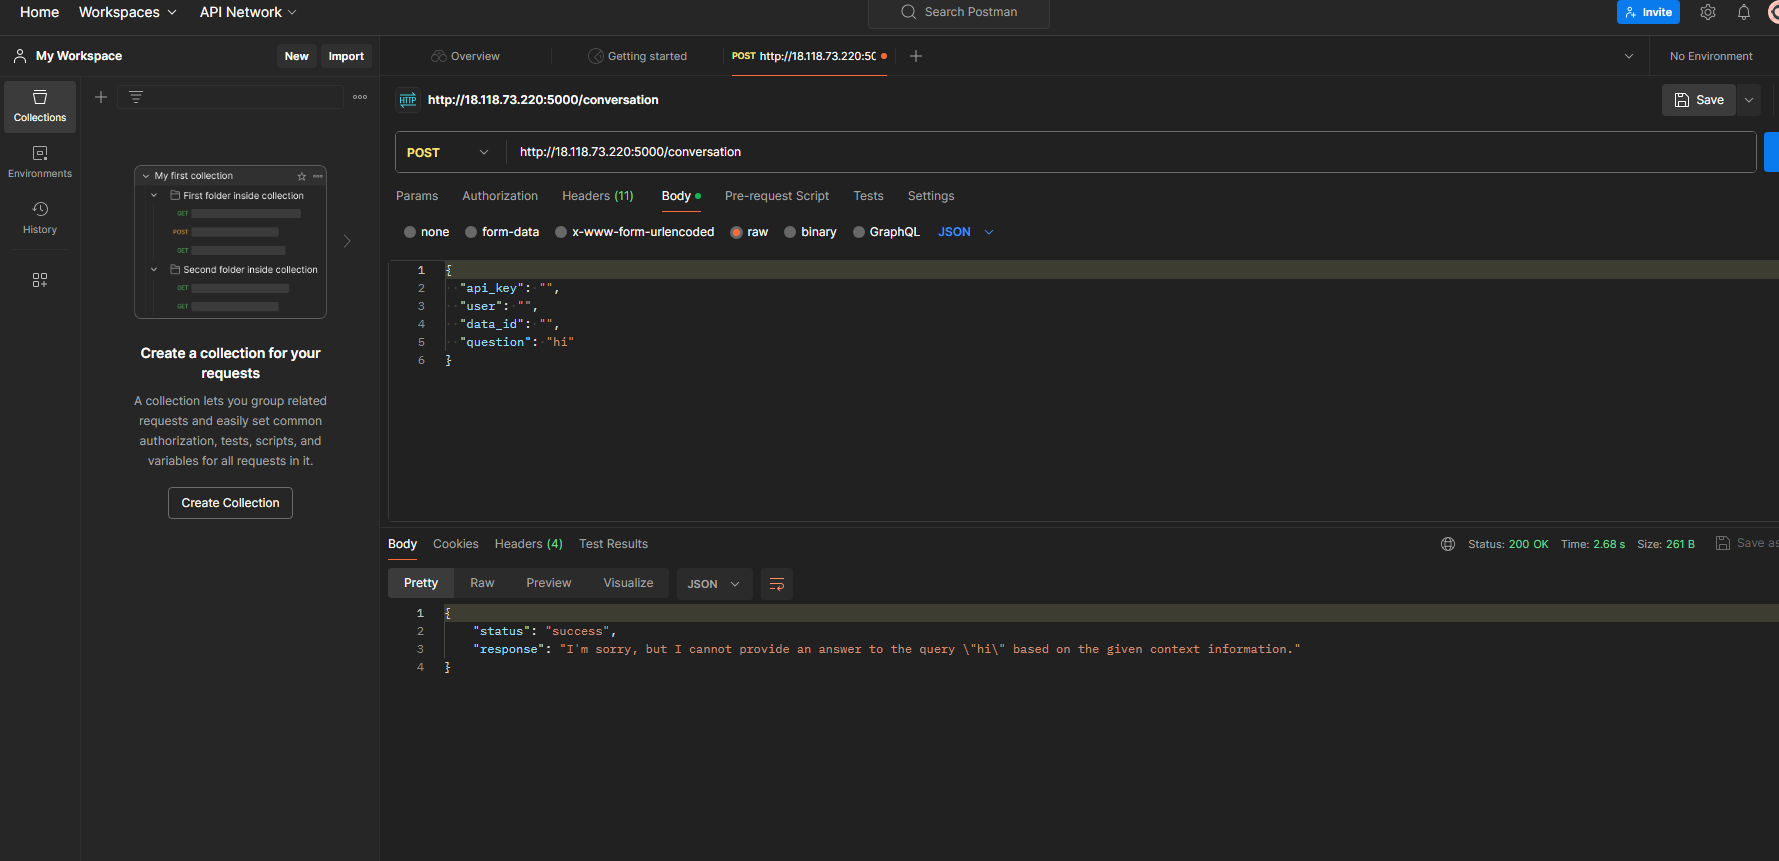Screen dimensions: 1779x861
Task: Select the binary body type
Action: (x=811, y=232)
